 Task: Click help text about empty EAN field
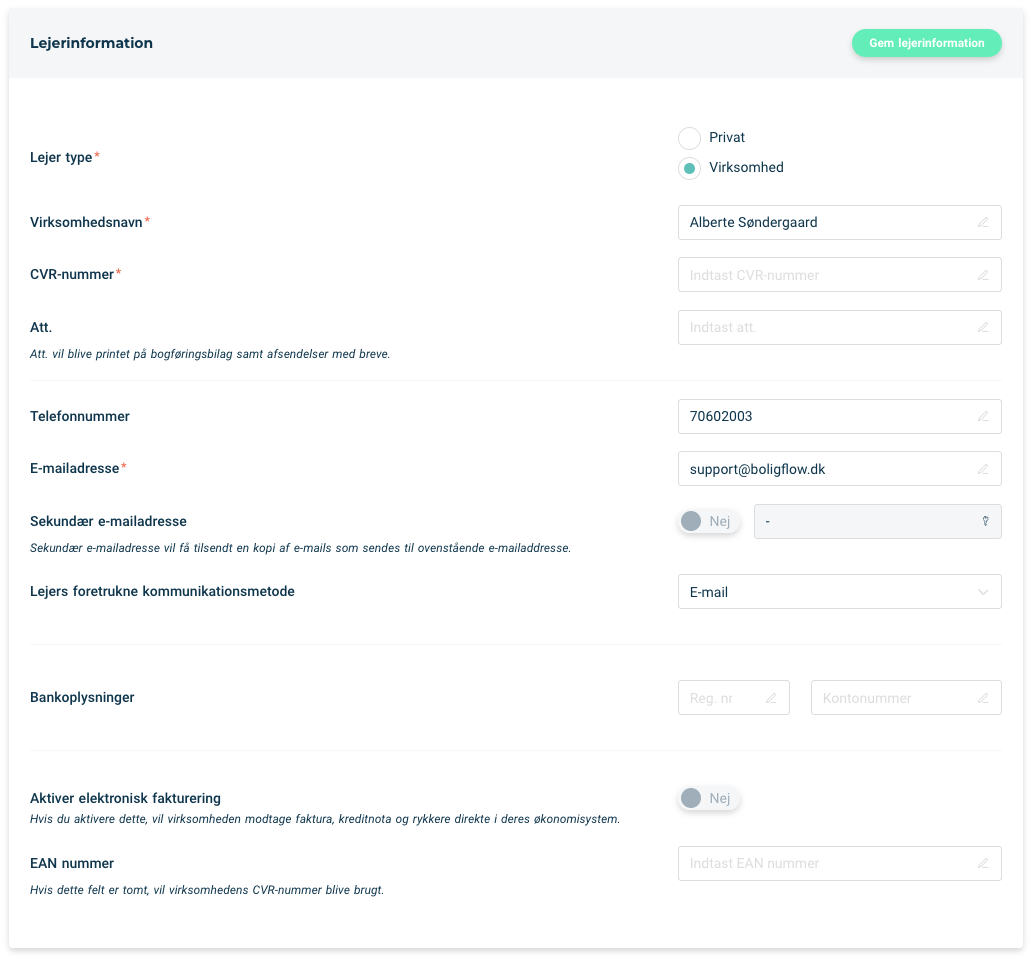click(x=207, y=891)
